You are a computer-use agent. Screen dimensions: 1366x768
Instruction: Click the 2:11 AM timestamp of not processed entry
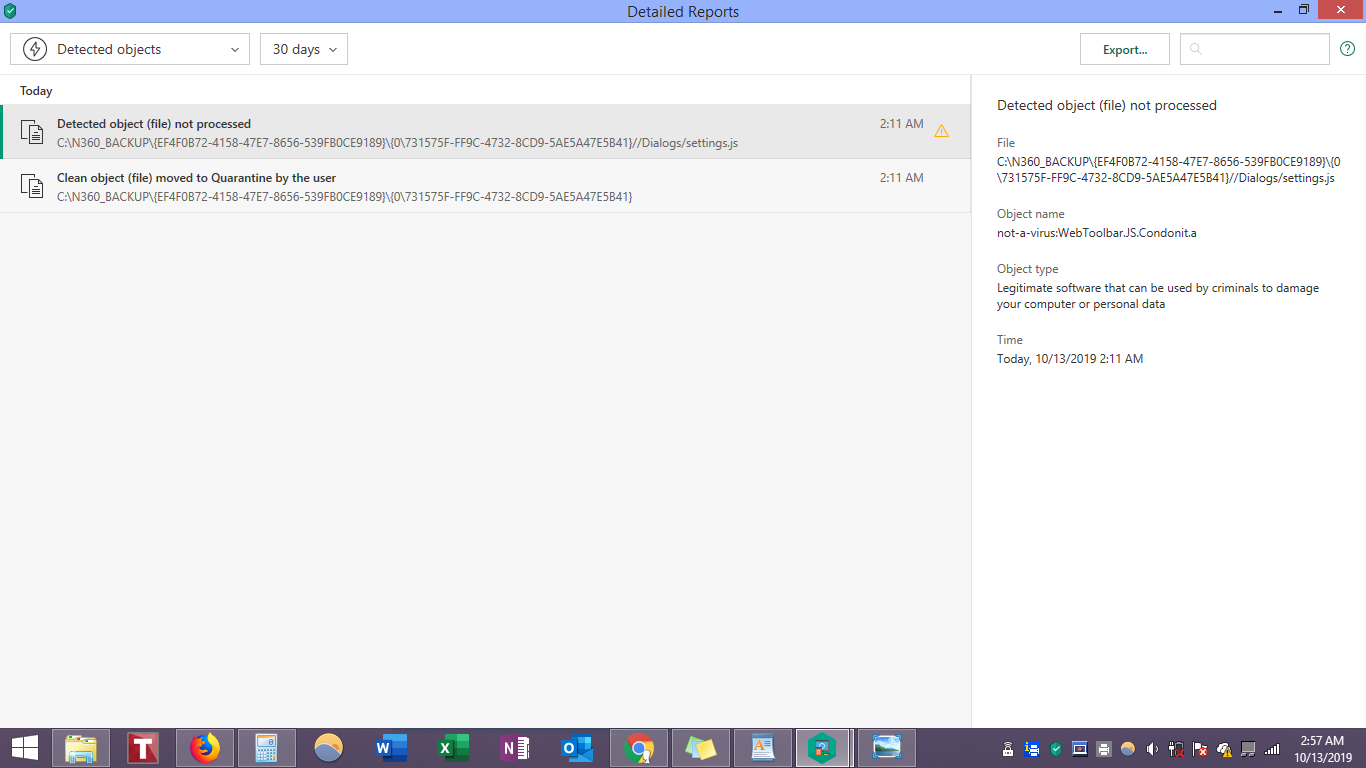(901, 124)
